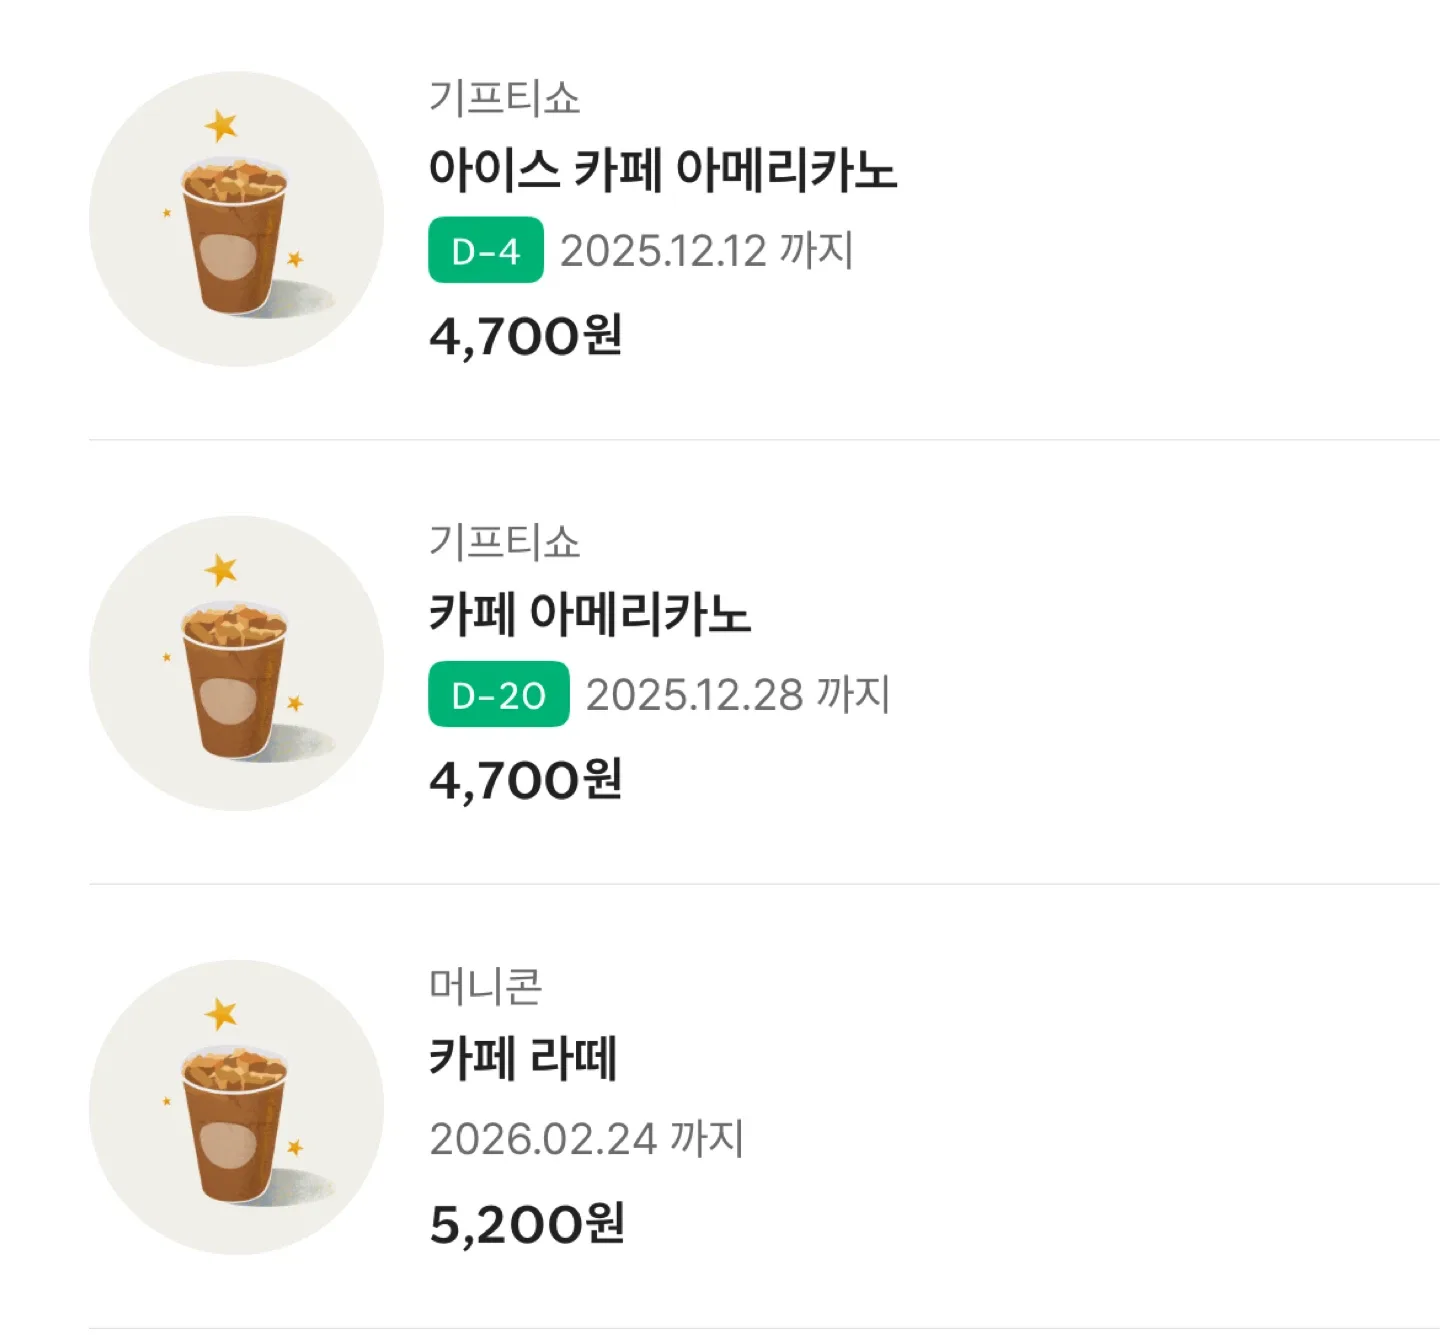This screenshot has height=1335, width=1440.
Task: Click the 2025.12.28 까지 expiry date
Action: 737,694
